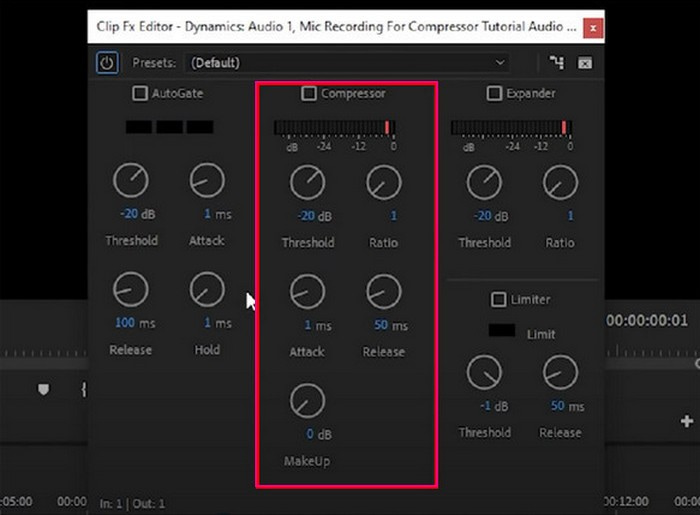Click the In: 1 | Out: 1 status text

coord(132,504)
